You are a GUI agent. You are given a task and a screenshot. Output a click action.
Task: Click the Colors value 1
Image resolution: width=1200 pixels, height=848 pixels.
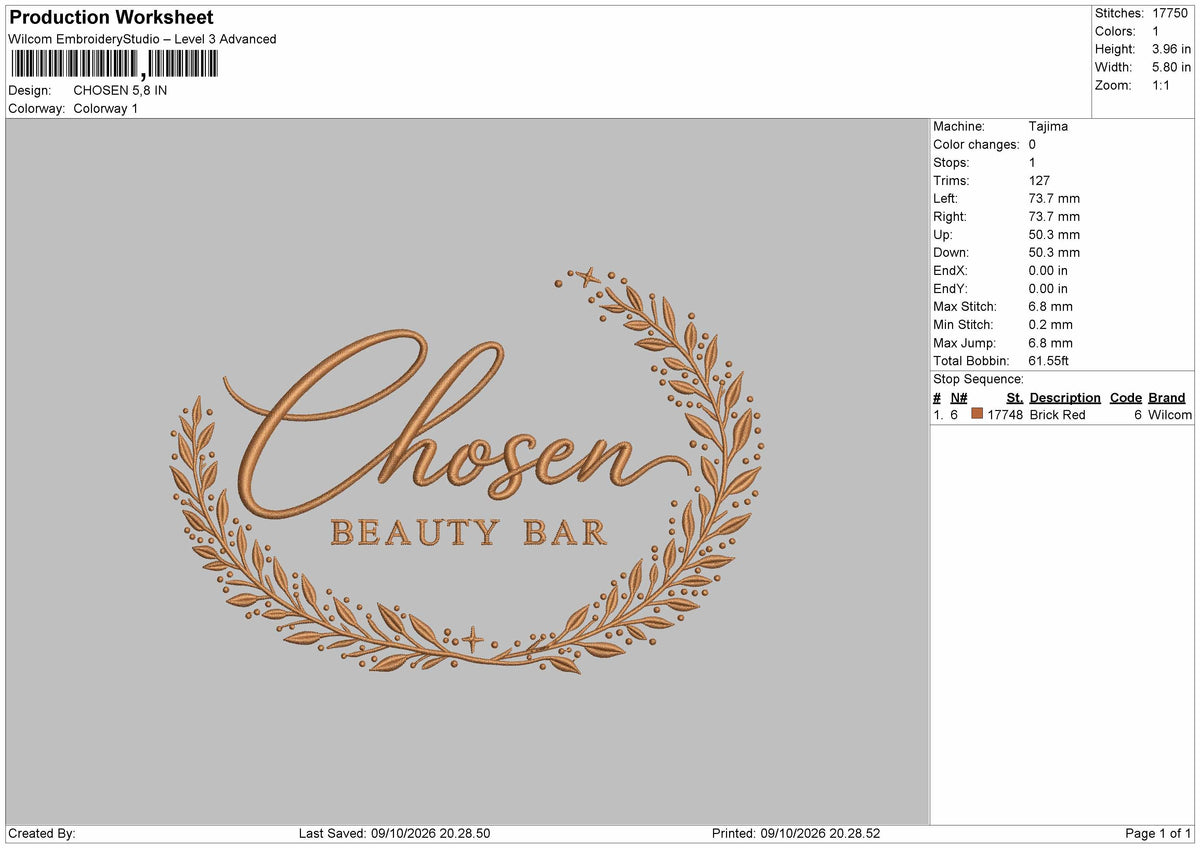click(x=1156, y=31)
